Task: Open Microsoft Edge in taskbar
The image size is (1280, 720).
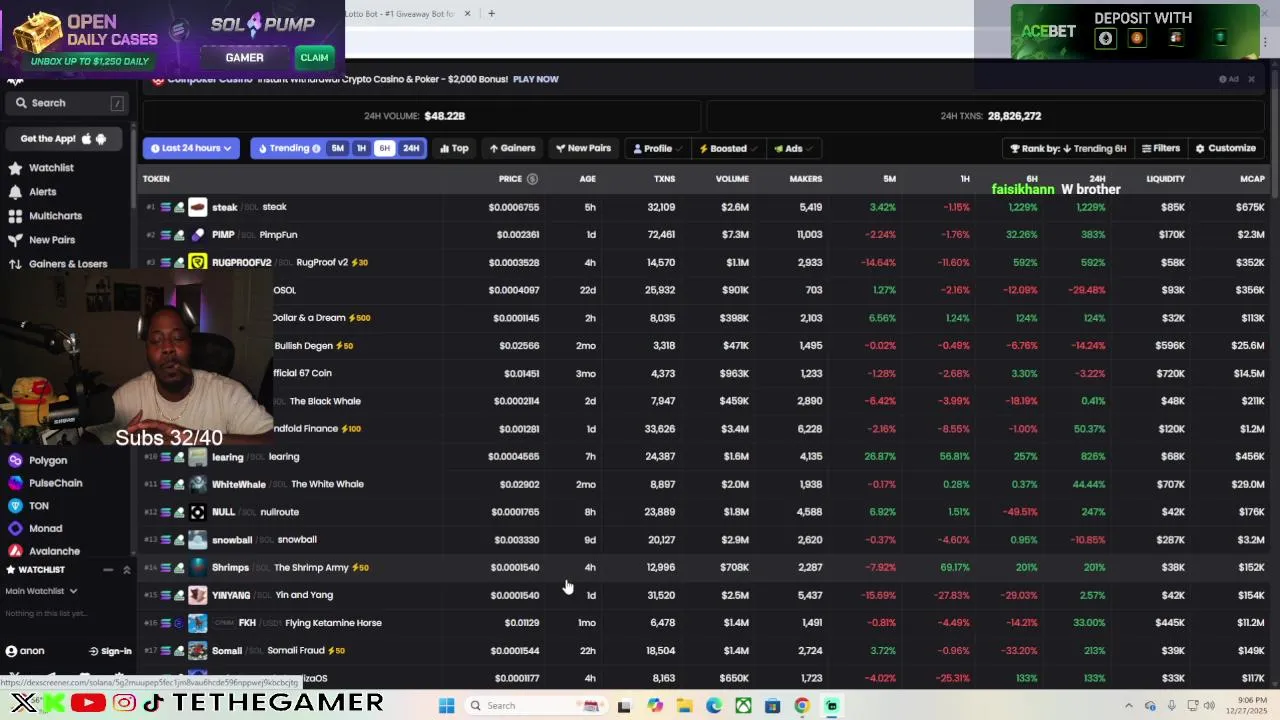Action: (x=713, y=706)
